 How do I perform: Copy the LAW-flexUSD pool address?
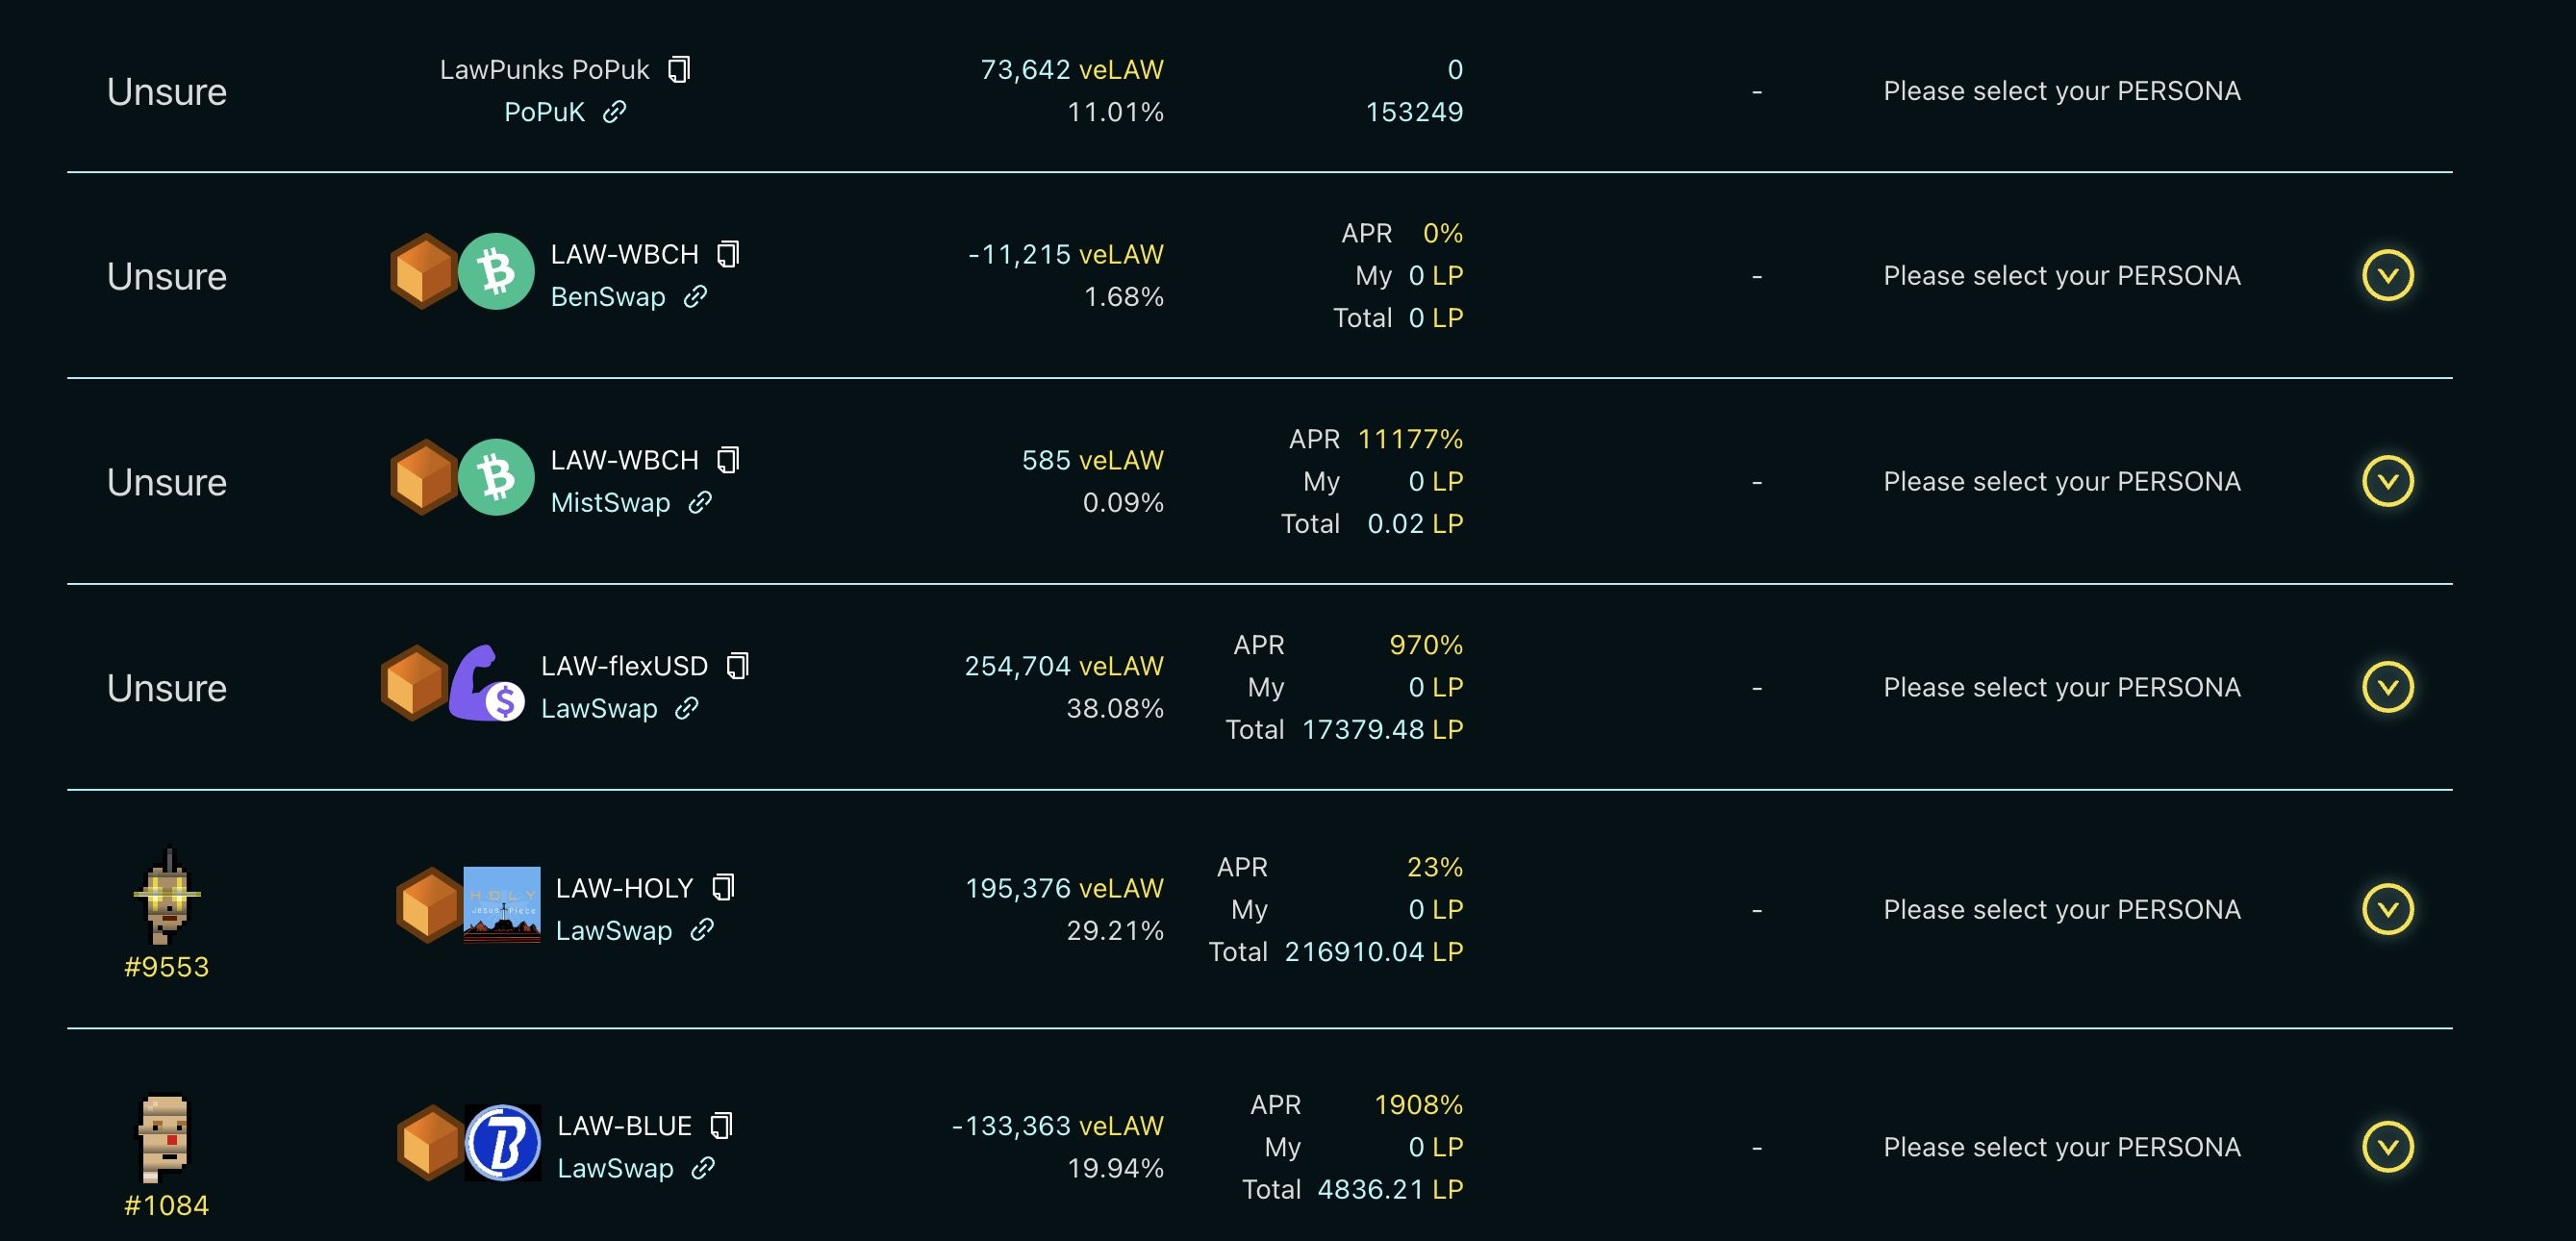(x=737, y=666)
